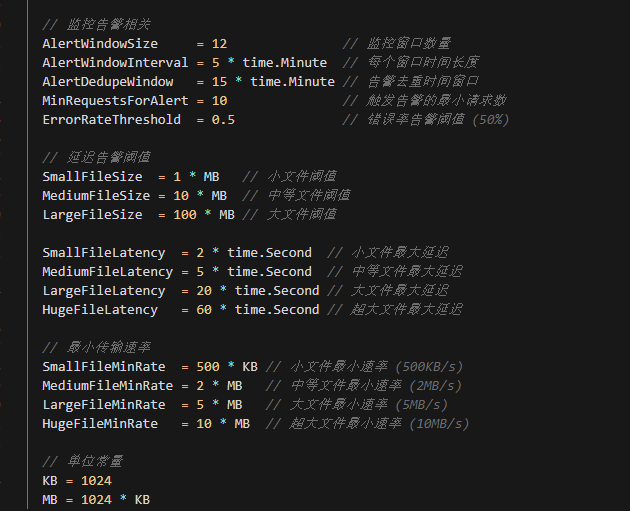Screen dimensions: 630x511
Task: Place cursor on LargeFileSize value 100
Action: tap(185, 215)
